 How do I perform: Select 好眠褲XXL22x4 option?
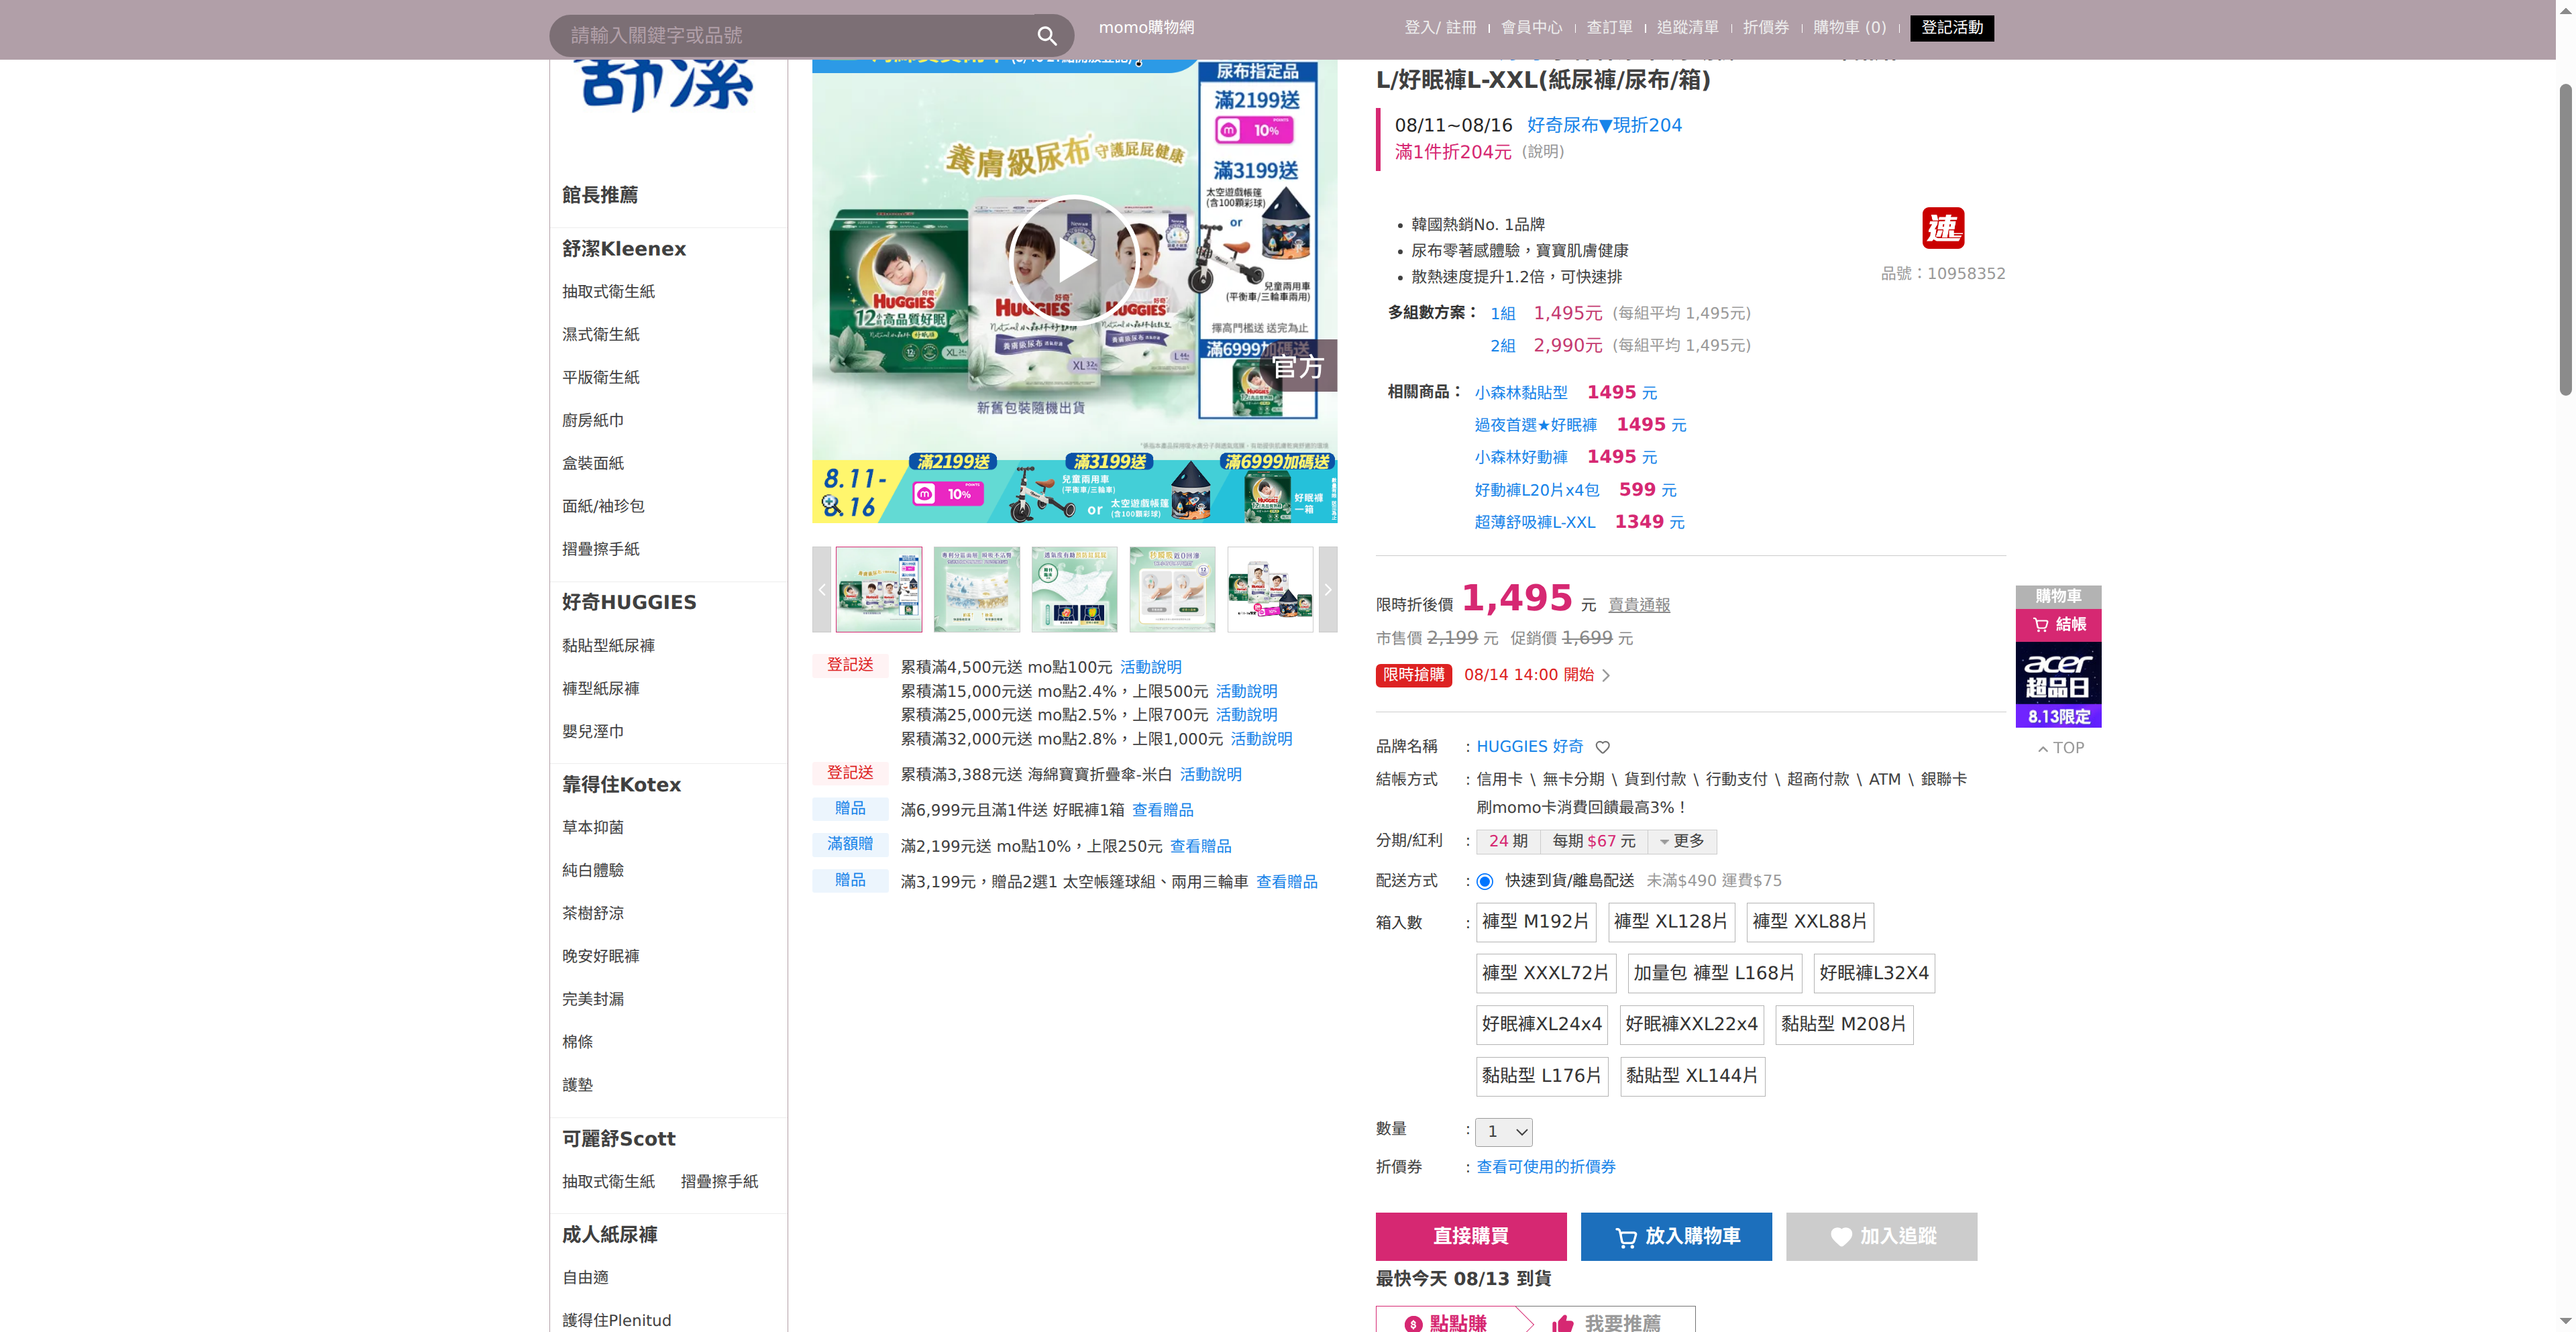[x=1691, y=1025]
